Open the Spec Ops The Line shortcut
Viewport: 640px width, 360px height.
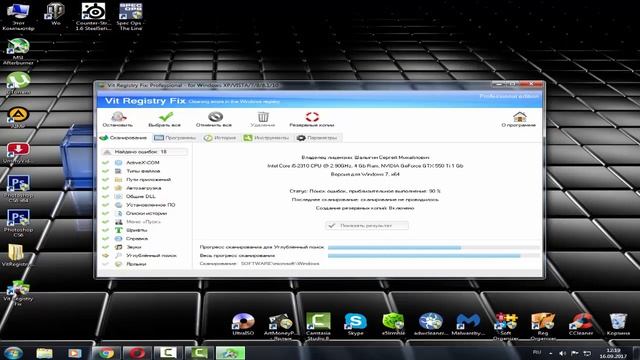point(131,16)
